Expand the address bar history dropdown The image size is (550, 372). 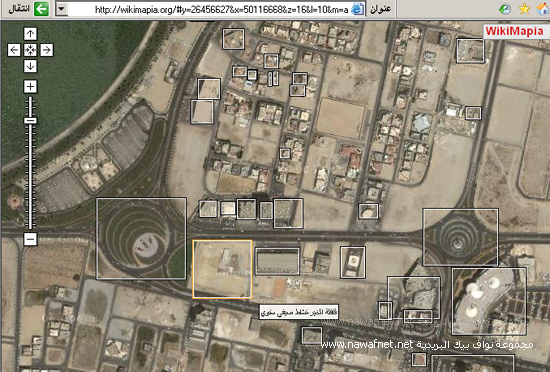point(61,9)
